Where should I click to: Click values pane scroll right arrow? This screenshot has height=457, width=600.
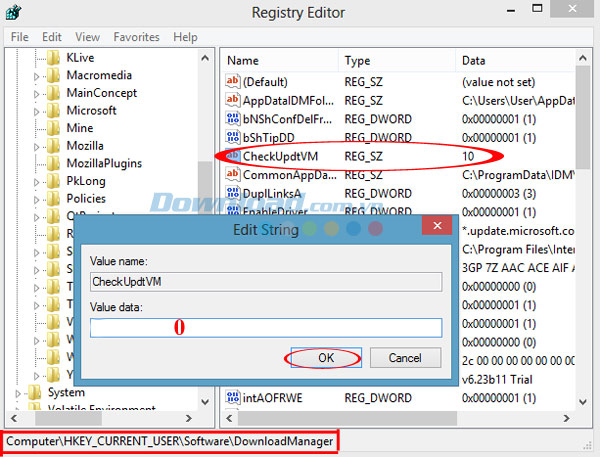pyautogui.click(x=566, y=418)
